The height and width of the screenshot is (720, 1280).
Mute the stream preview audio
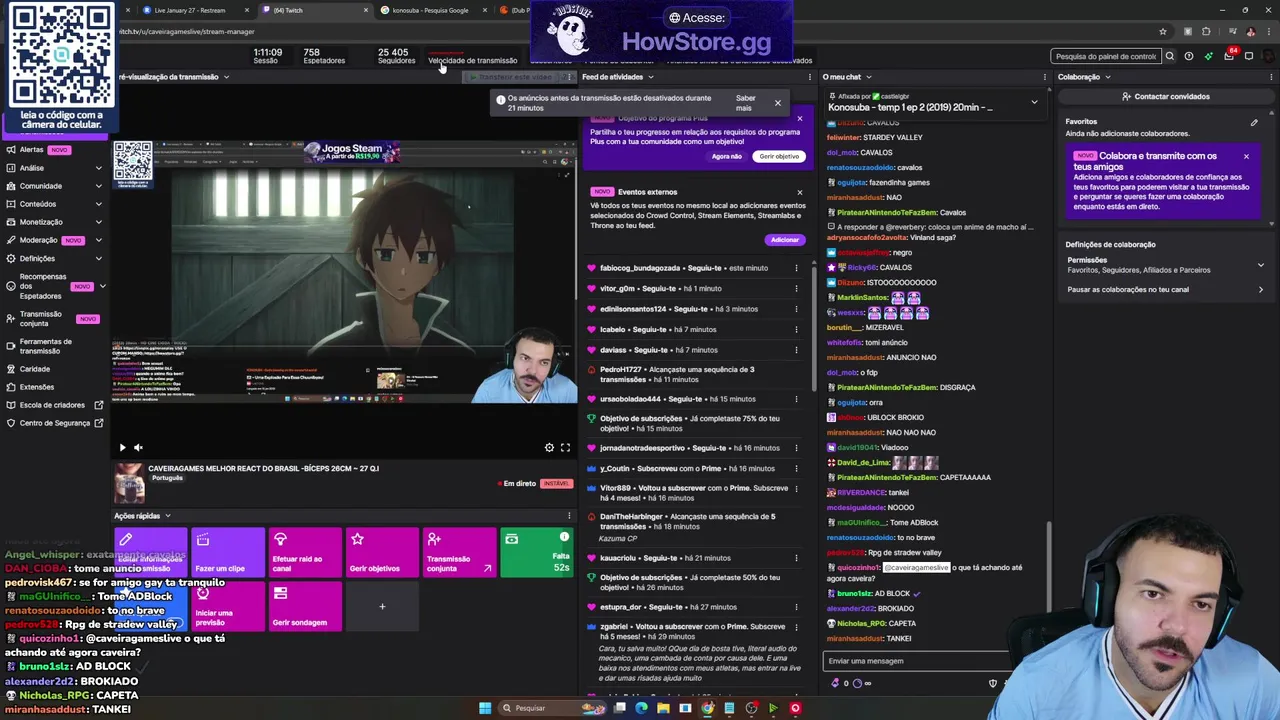(138, 448)
